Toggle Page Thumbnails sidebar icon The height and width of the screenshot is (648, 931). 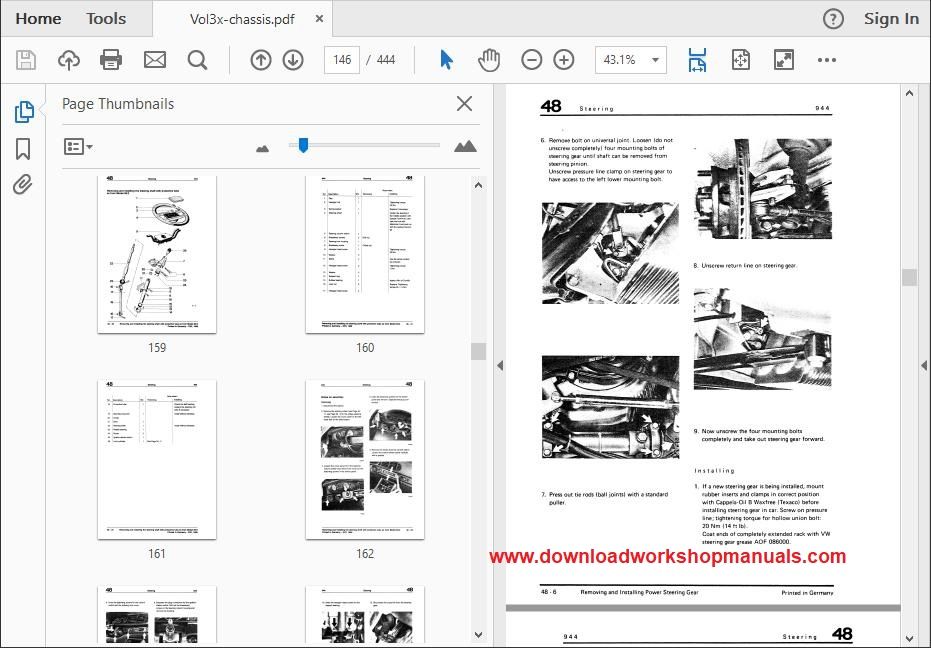(x=24, y=112)
